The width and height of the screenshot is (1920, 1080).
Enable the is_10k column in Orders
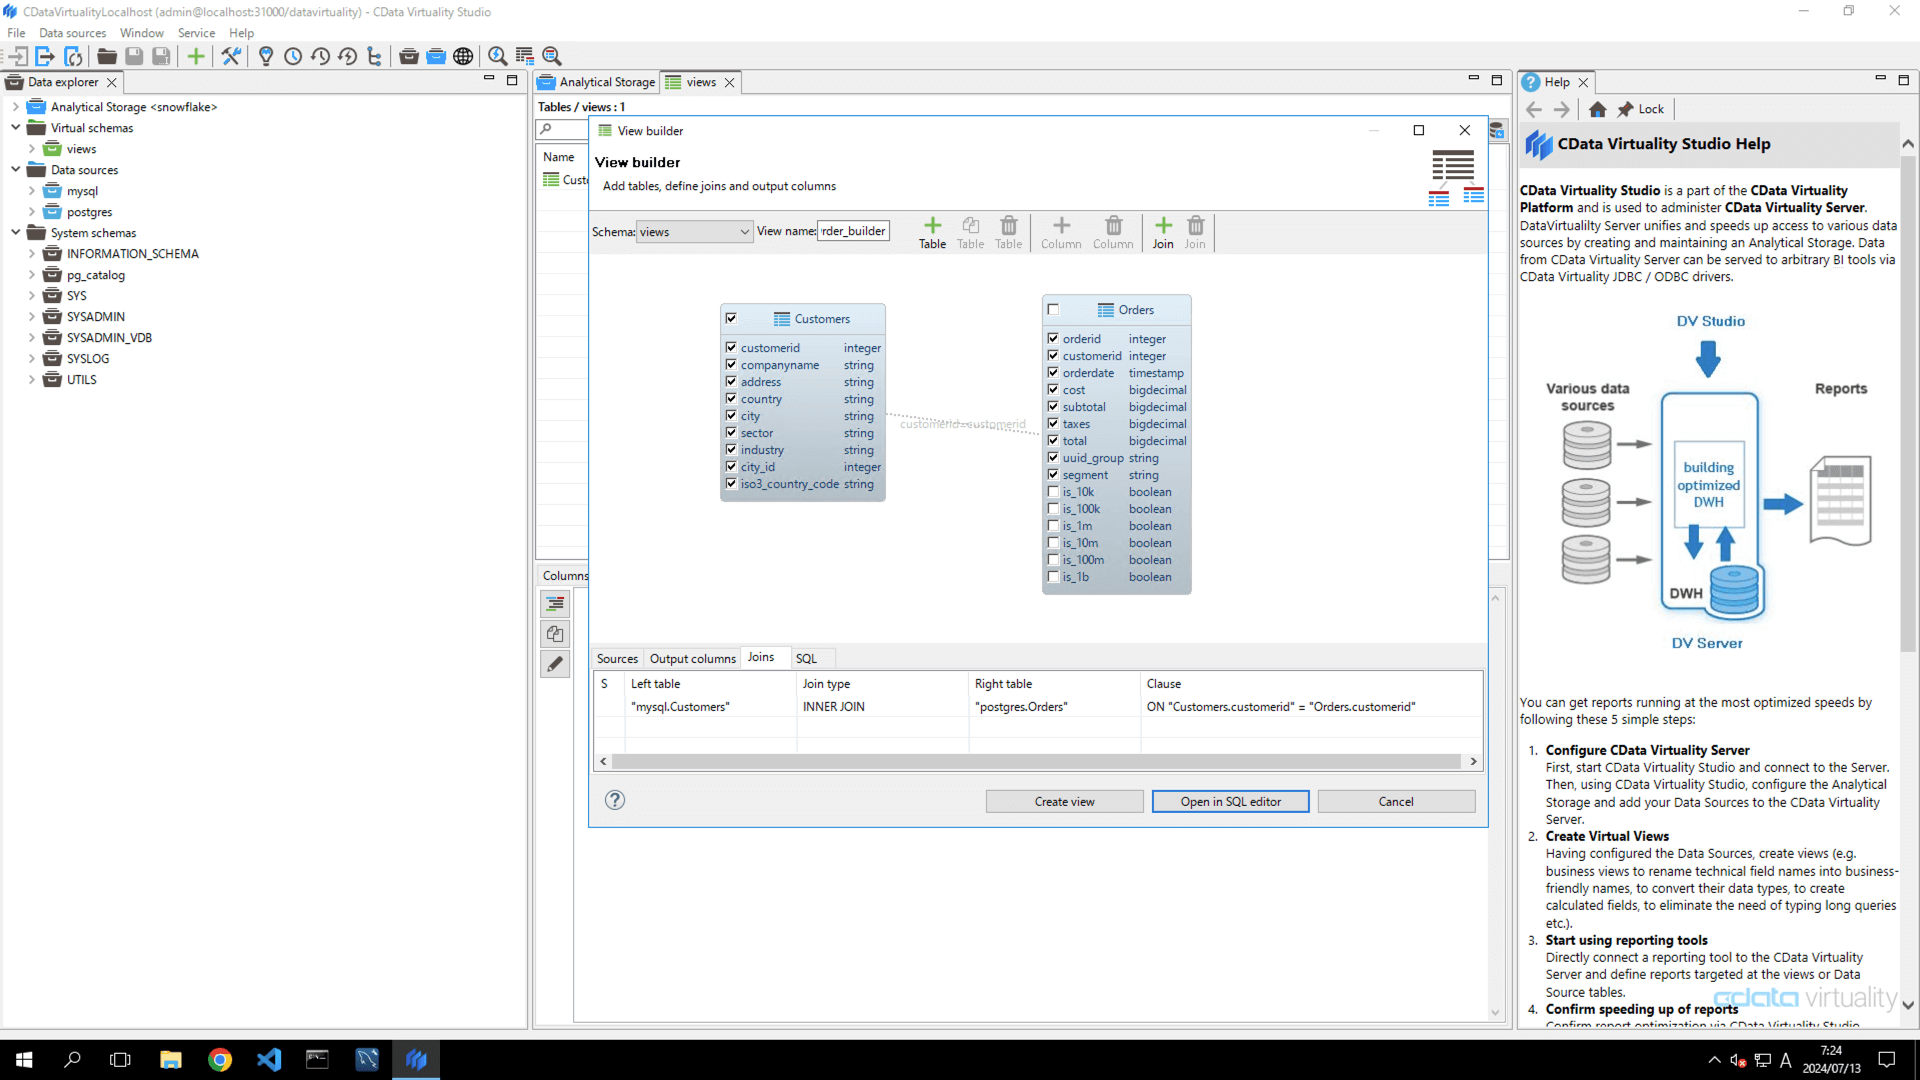pos(1053,491)
